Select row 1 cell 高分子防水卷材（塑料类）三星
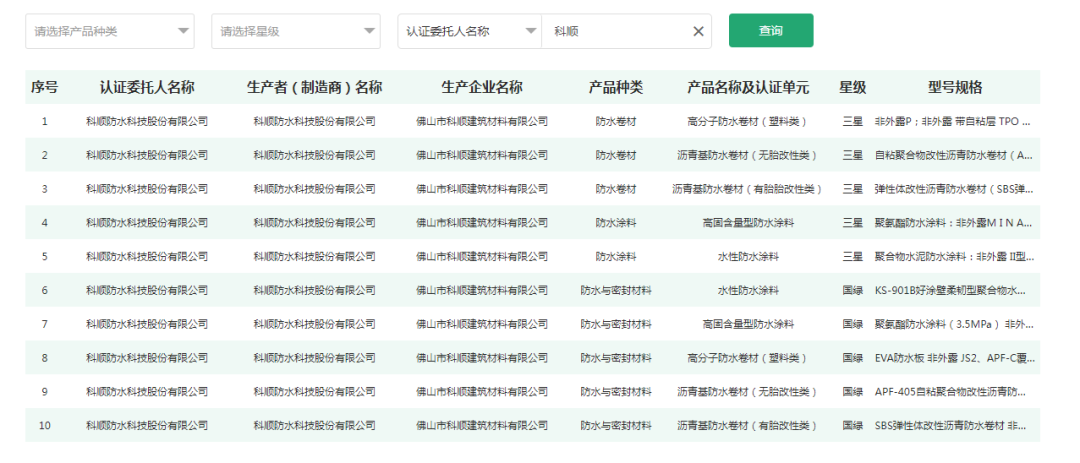Image resolution: width=1080 pixels, height=463 pixels. (x=747, y=121)
